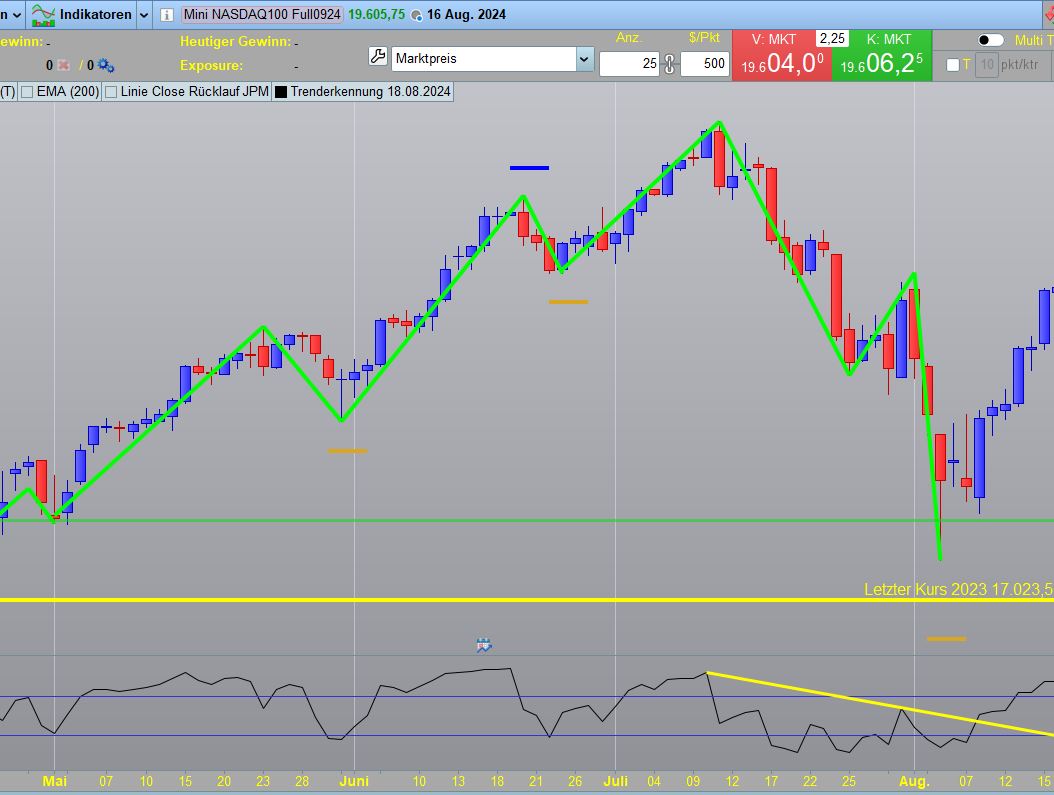
Task: Open the Marktpreis order type combo box
Action: [491, 59]
